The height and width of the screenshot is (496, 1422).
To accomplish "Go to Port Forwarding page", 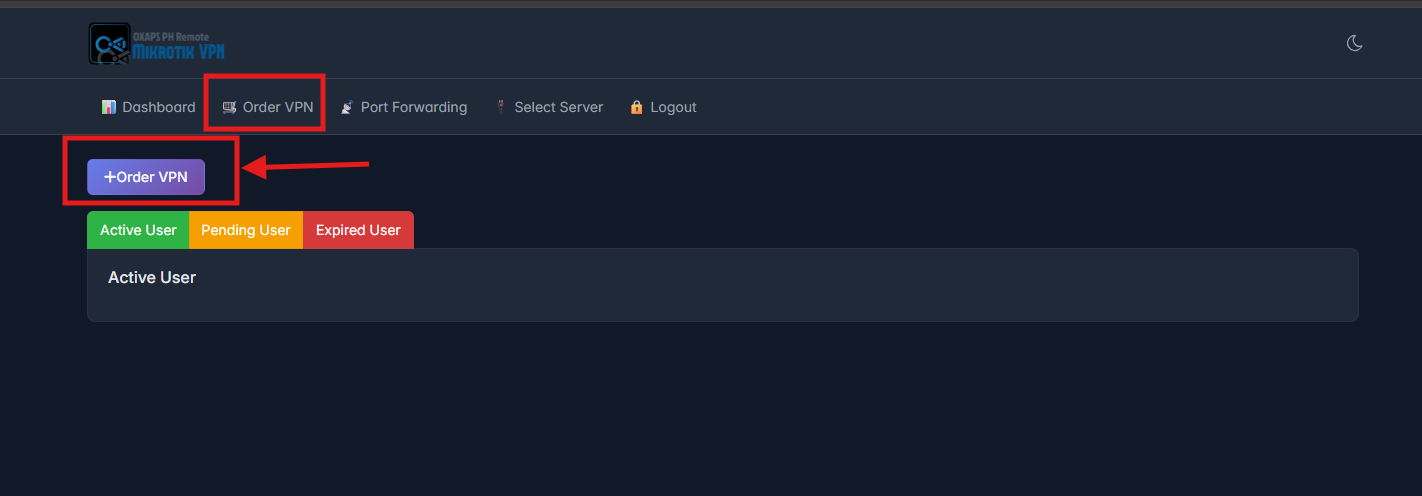I will (404, 107).
